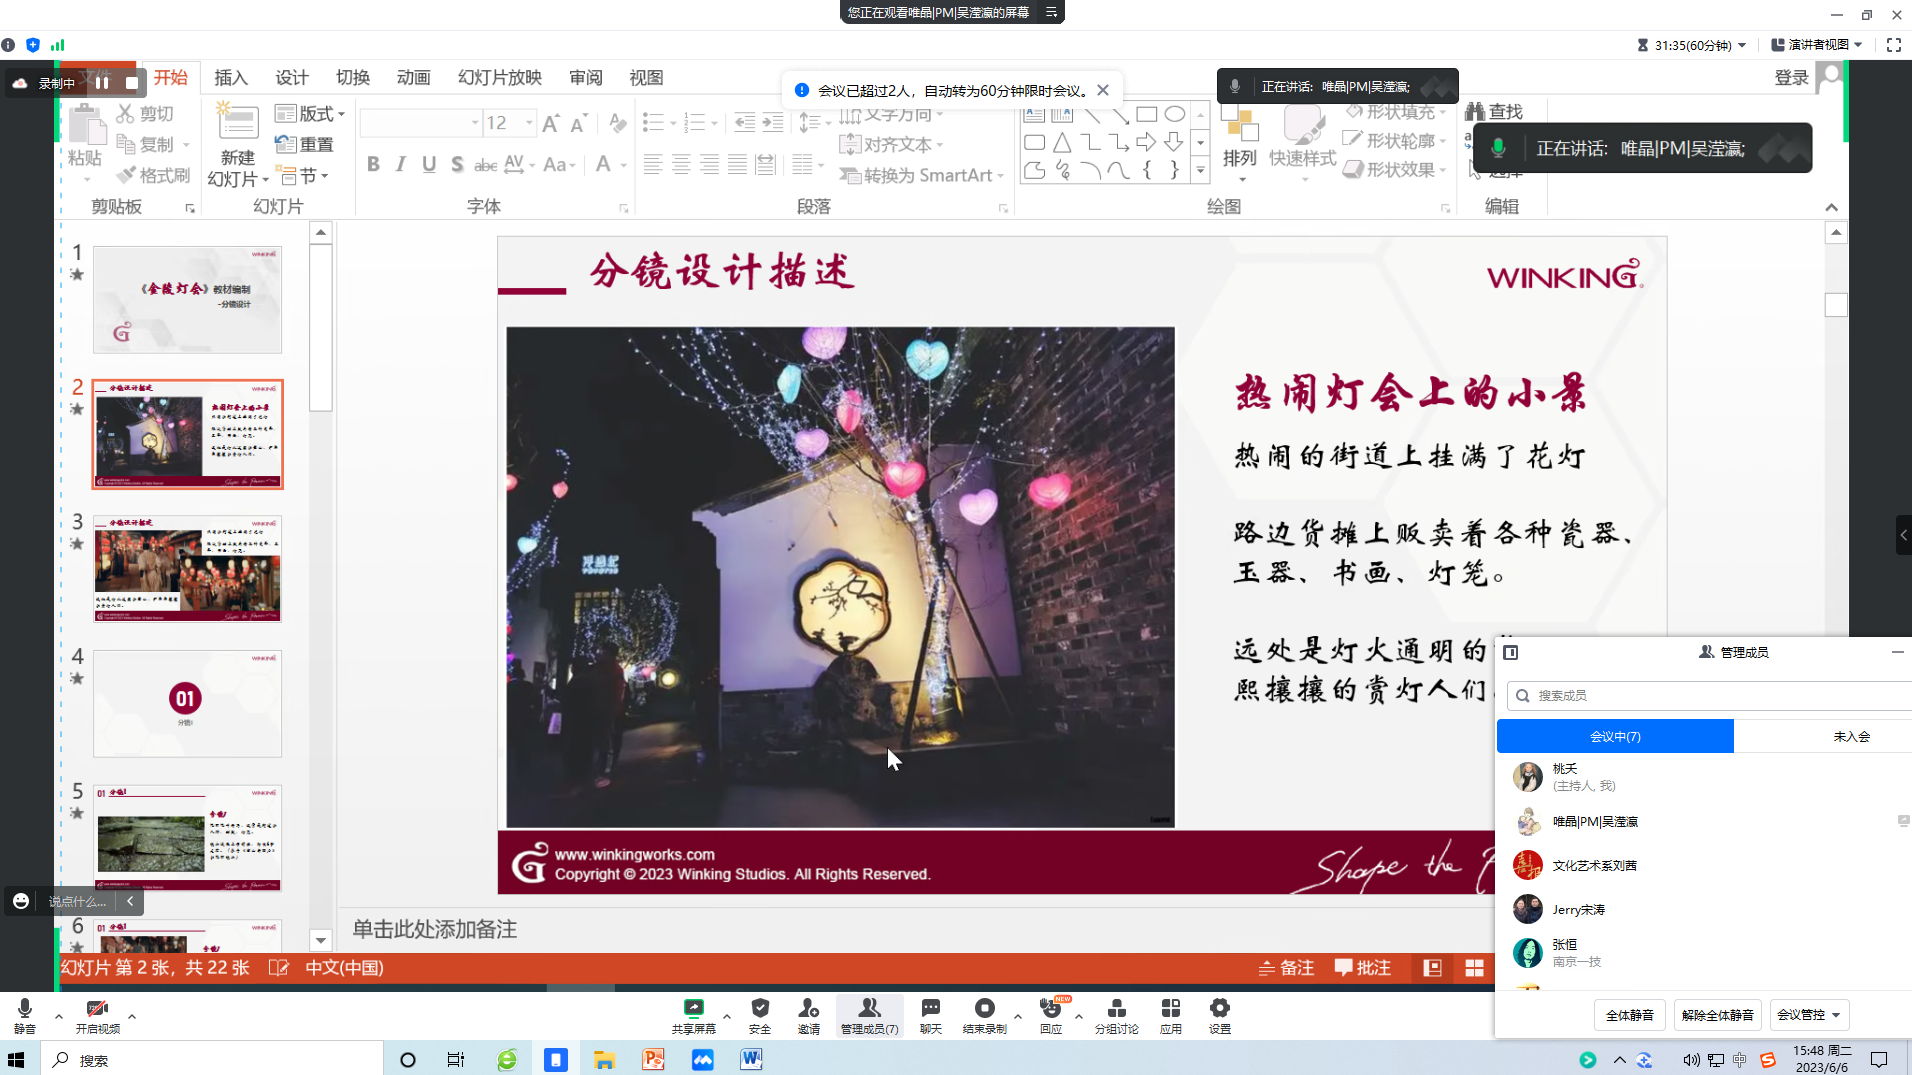Open the font size 12 dropdown
Screen dimensions: 1912x1075
click(x=530, y=123)
